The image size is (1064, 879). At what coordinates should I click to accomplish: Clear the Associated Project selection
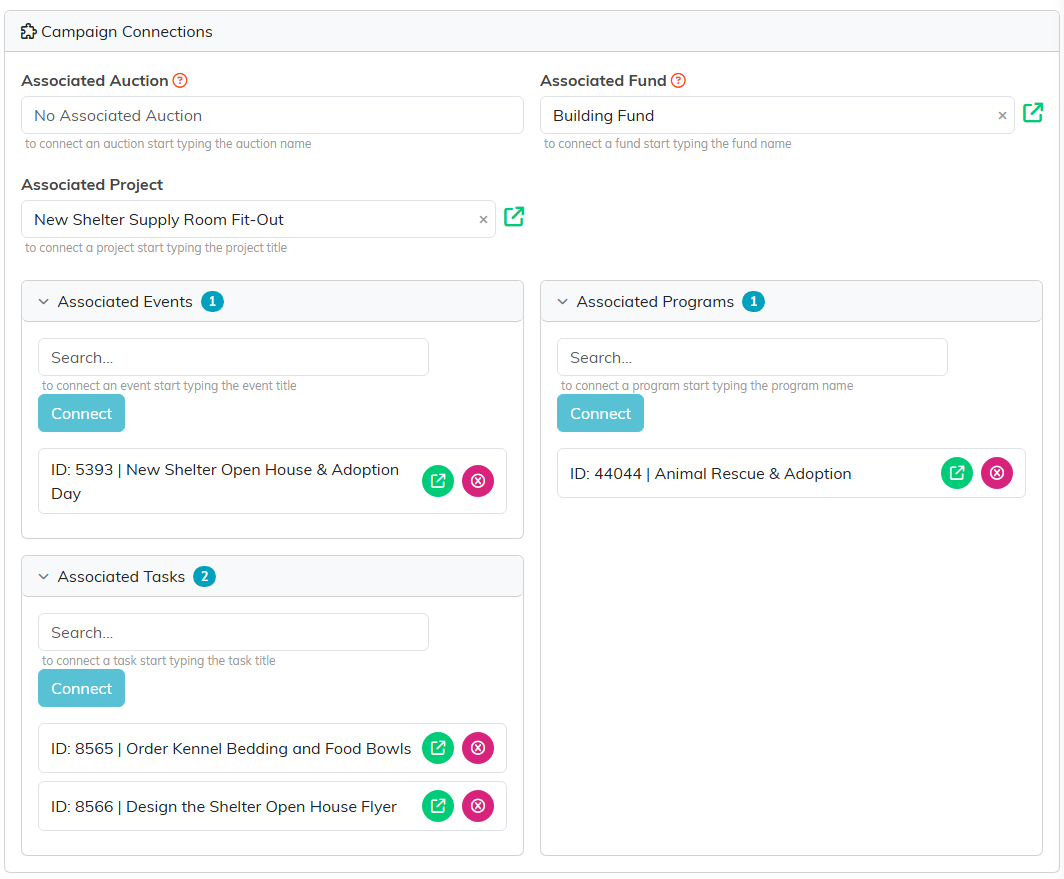coord(483,220)
